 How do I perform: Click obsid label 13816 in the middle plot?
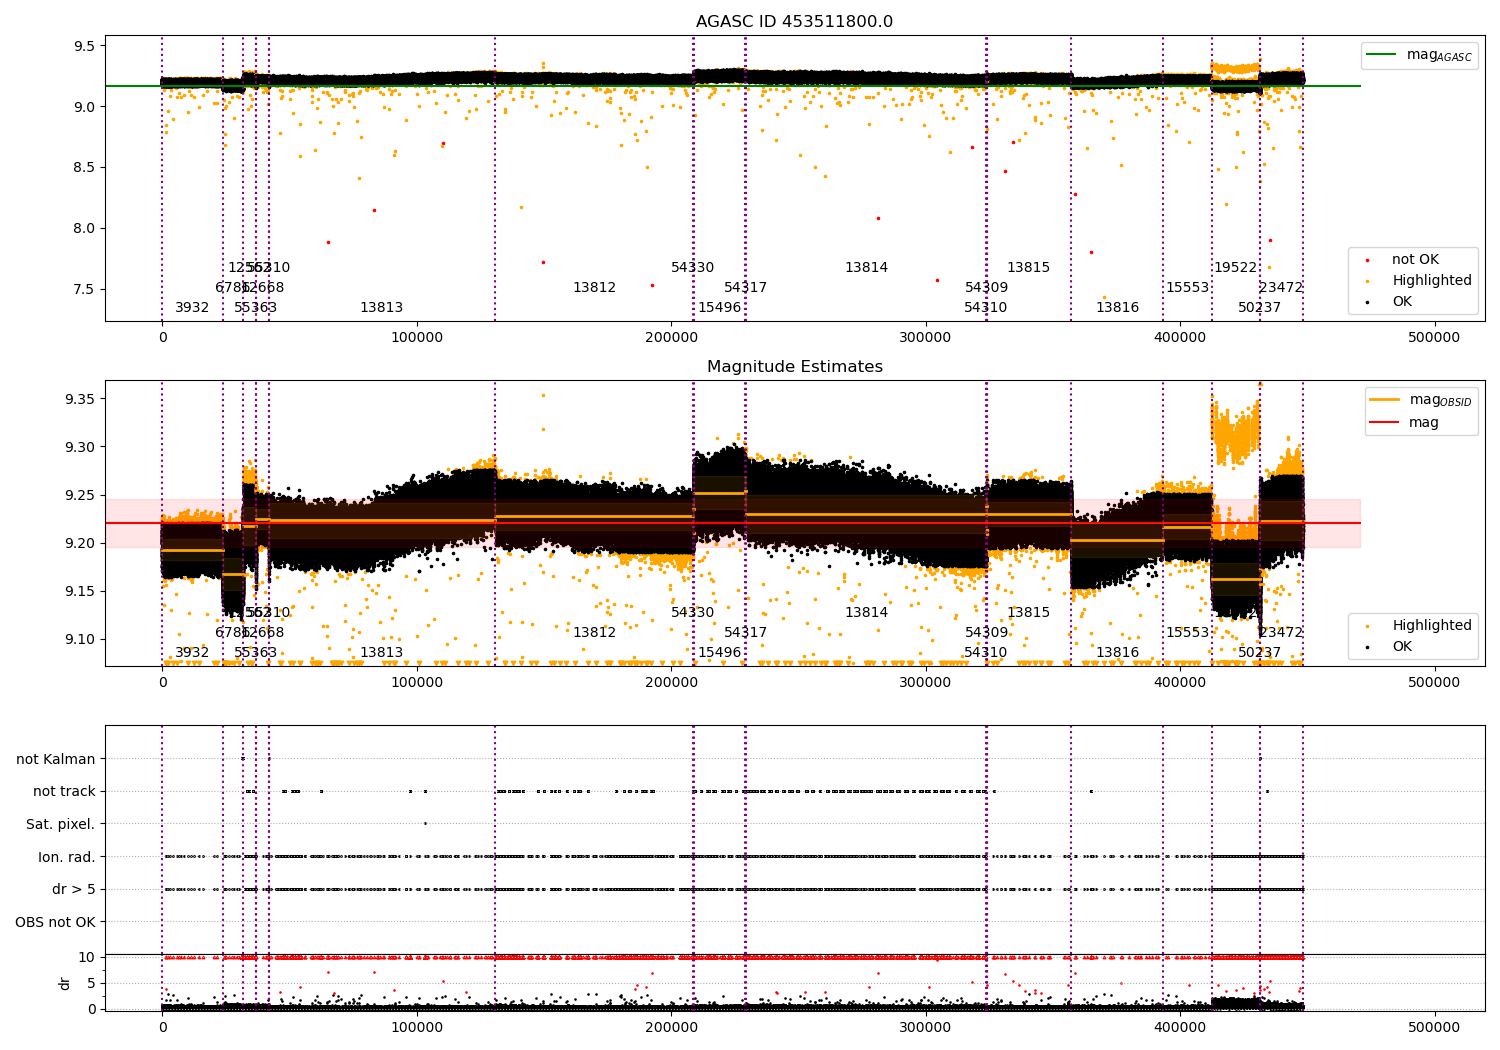click(1117, 653)
